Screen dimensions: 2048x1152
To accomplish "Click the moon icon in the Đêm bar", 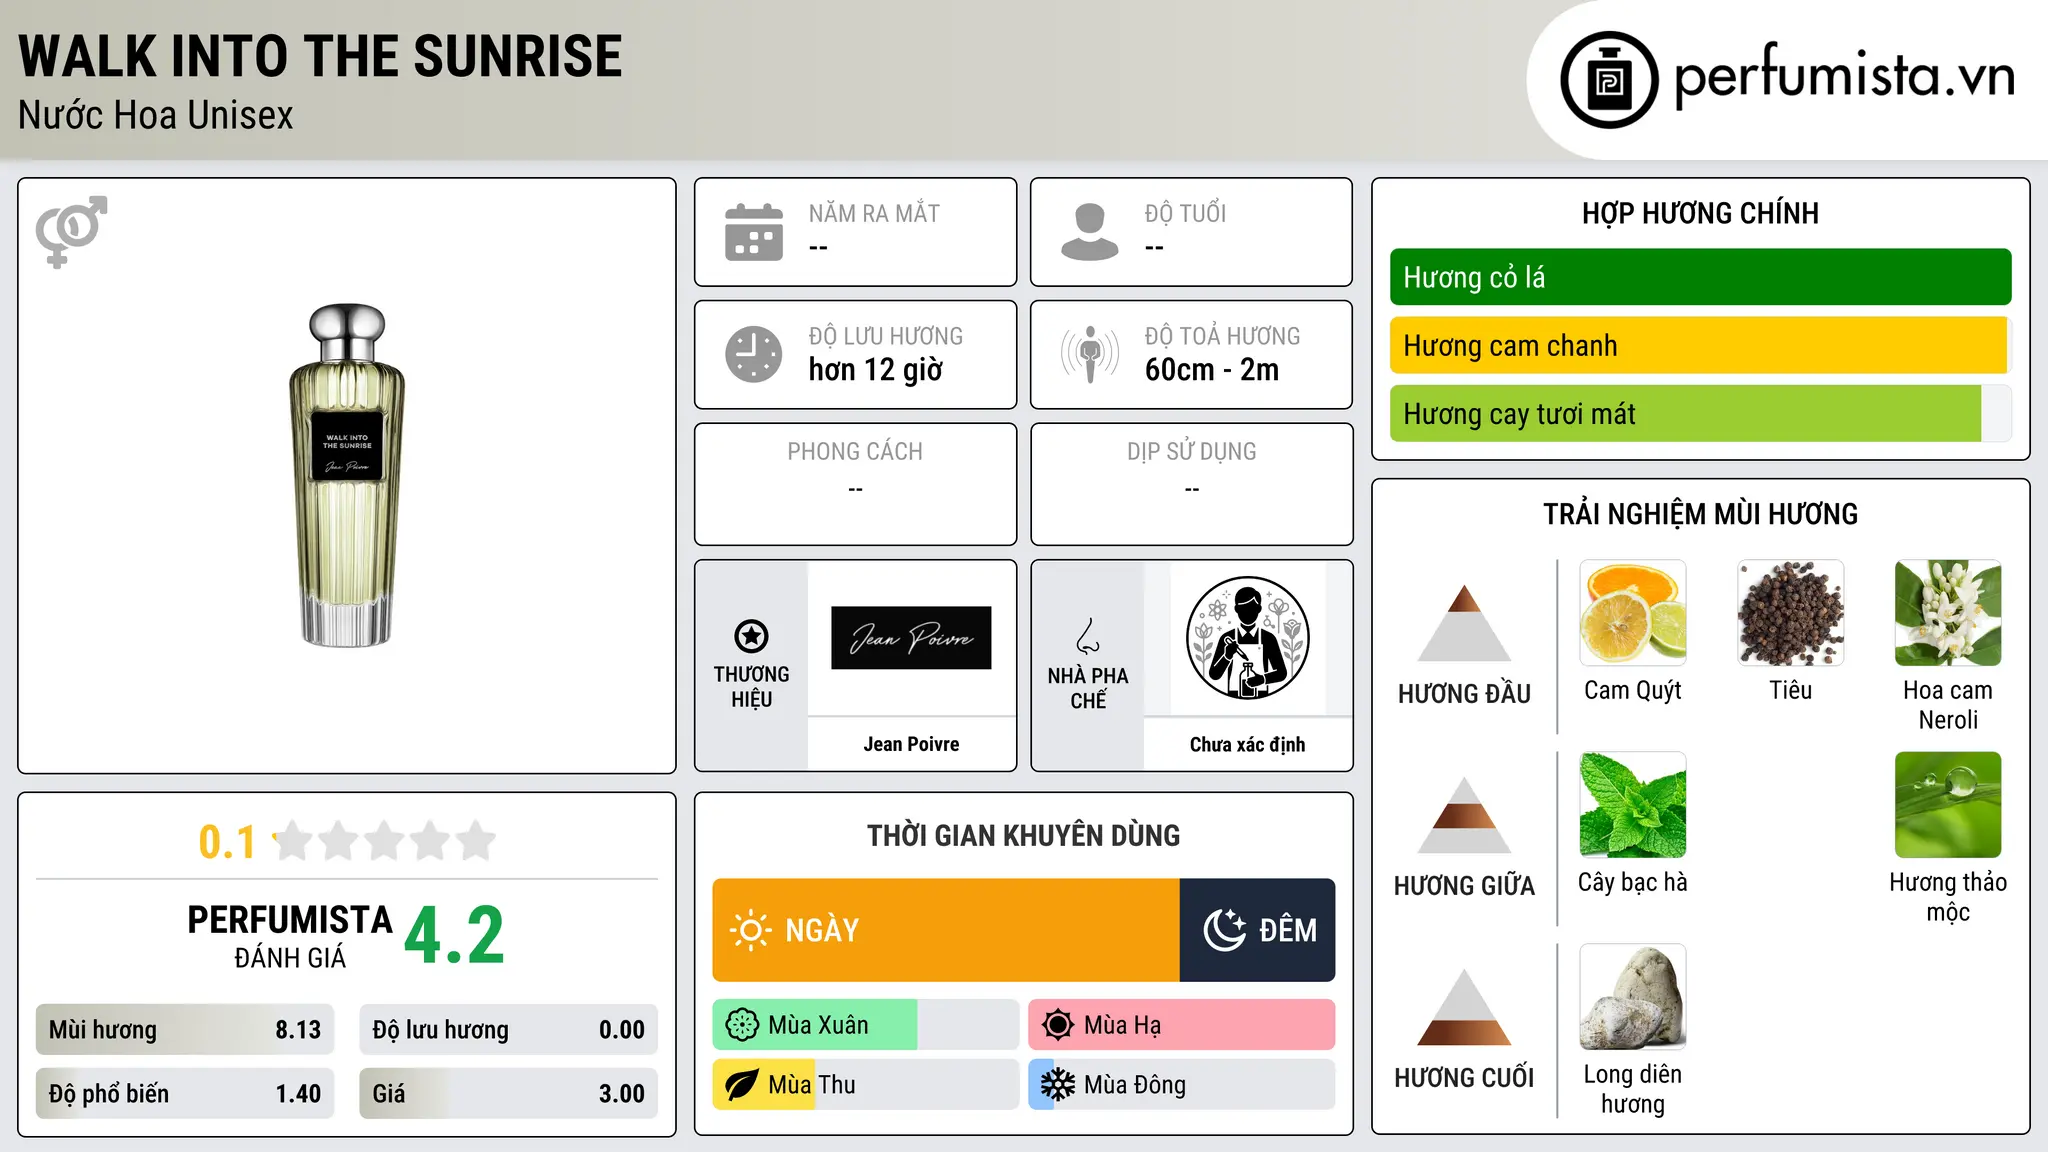I will point(1224,930).
